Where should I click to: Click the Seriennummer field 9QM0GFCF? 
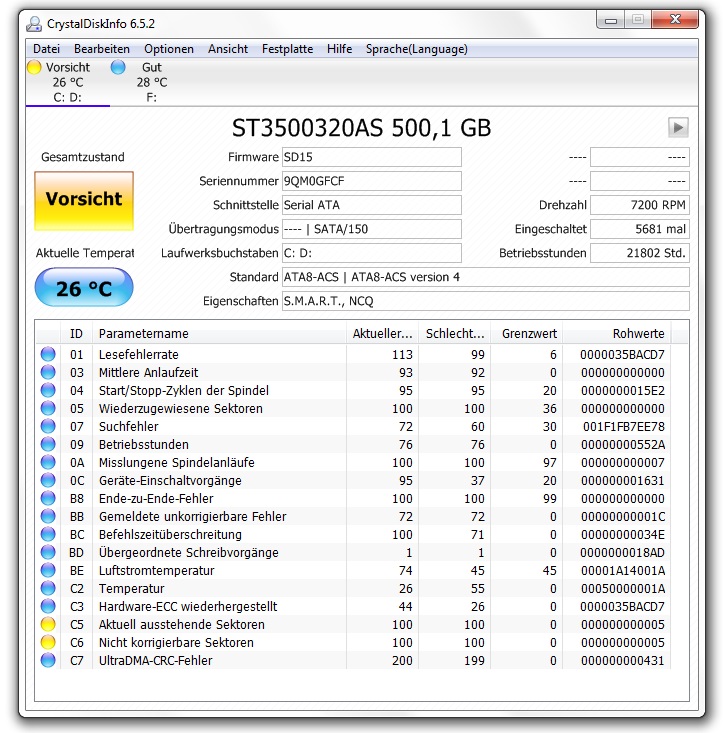click(x=372, y=181)
